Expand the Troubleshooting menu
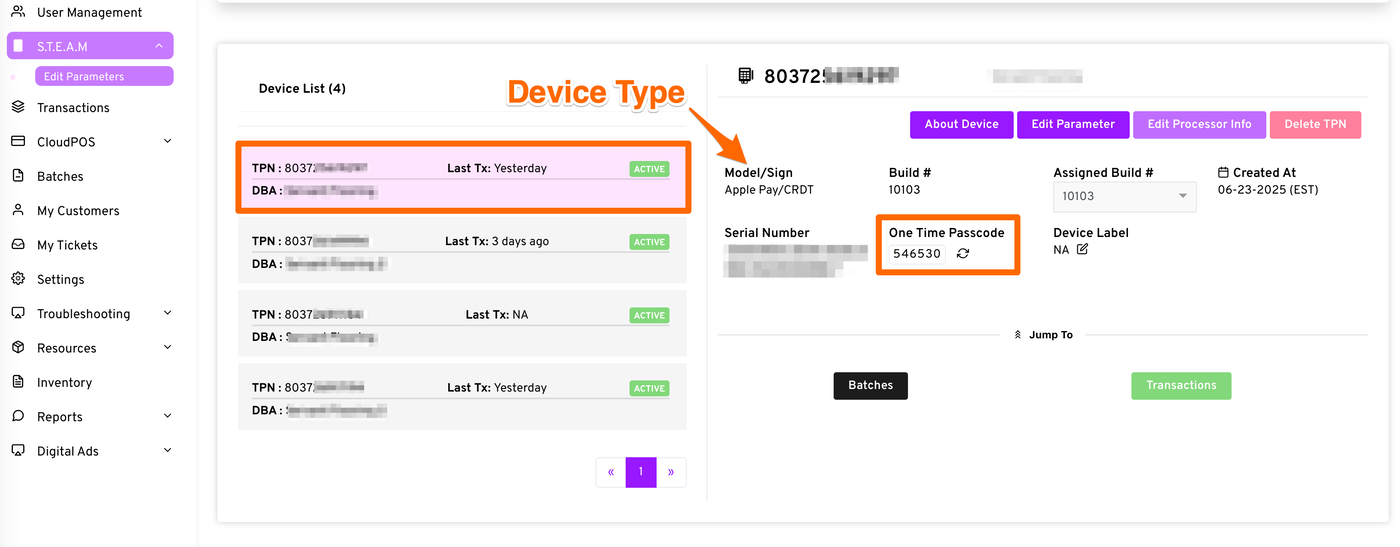 [167, 313]
